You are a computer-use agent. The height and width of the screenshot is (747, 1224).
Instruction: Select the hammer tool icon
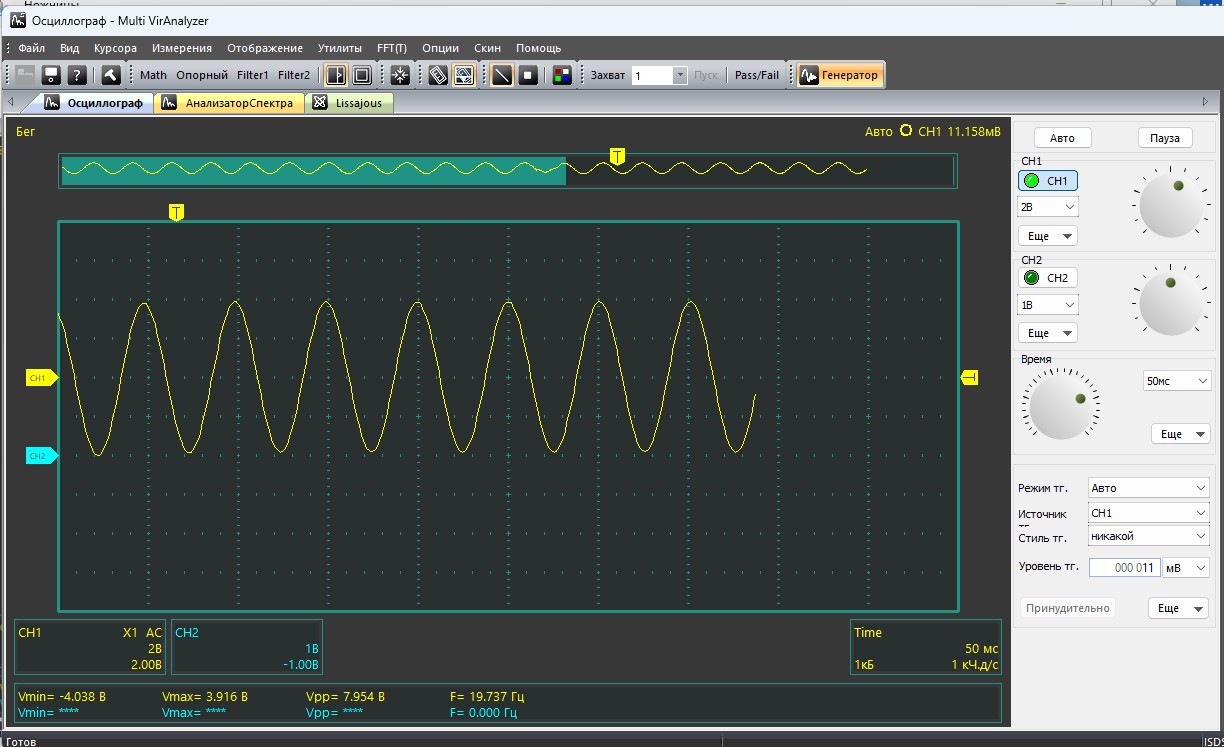111,75
